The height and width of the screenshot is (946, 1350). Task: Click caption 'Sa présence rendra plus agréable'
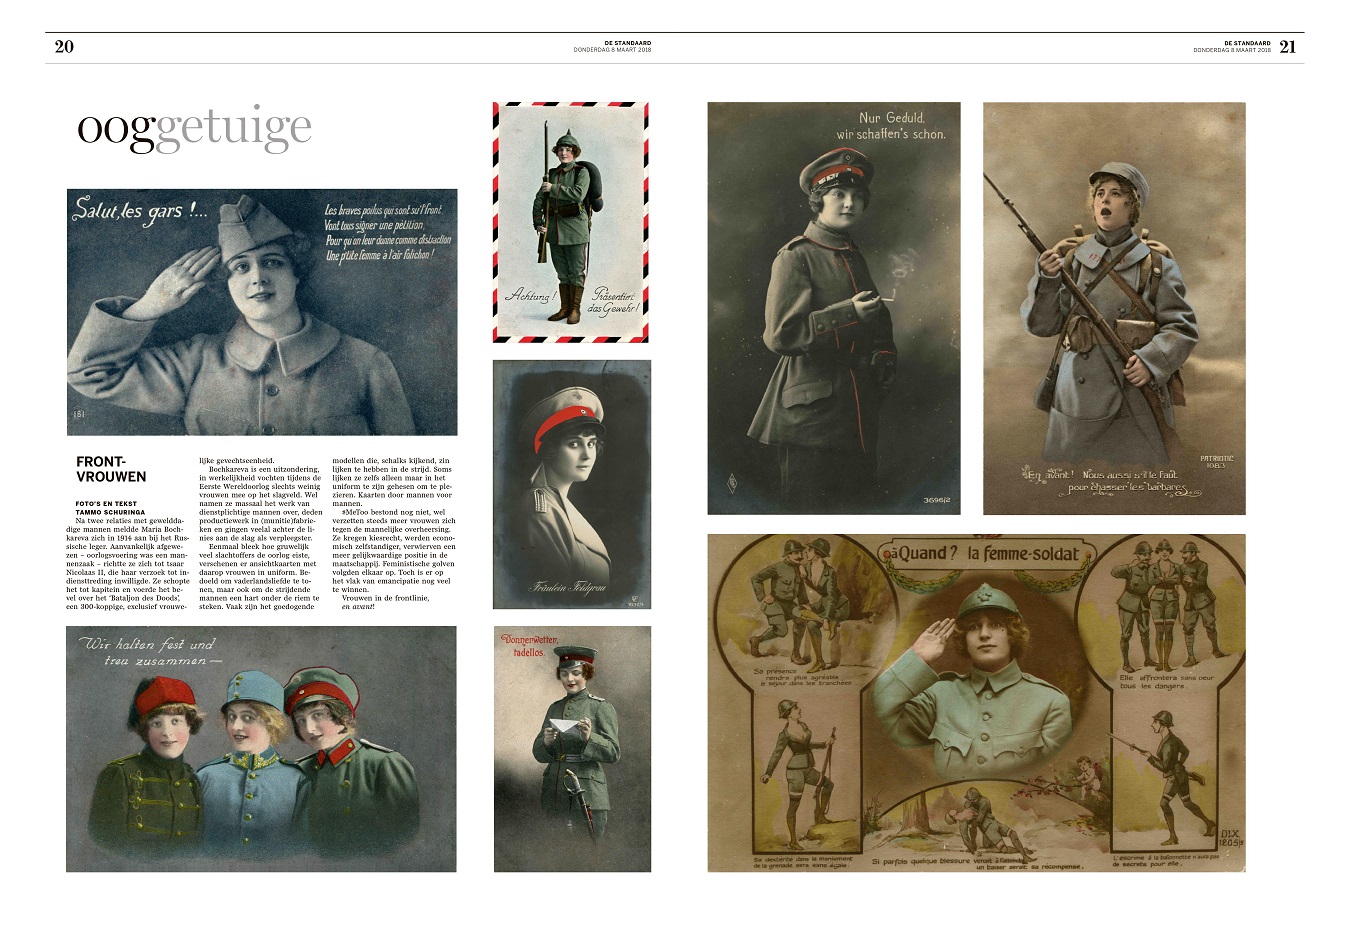pyautogui.click(x=803, y=676)
